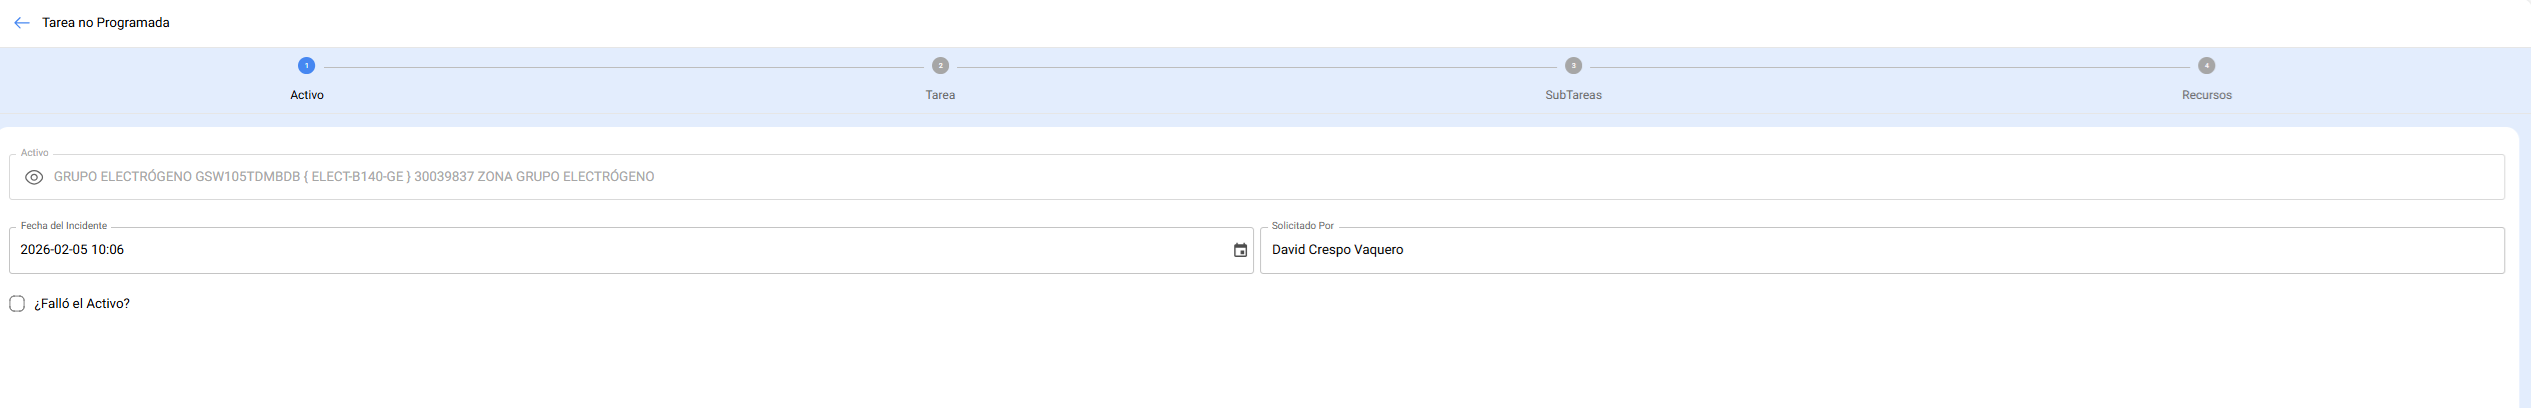Click the eye icon in Activo field
The height and width of the screenshot is (408, 2531).
pyautogui.click(x=34, y=177)
